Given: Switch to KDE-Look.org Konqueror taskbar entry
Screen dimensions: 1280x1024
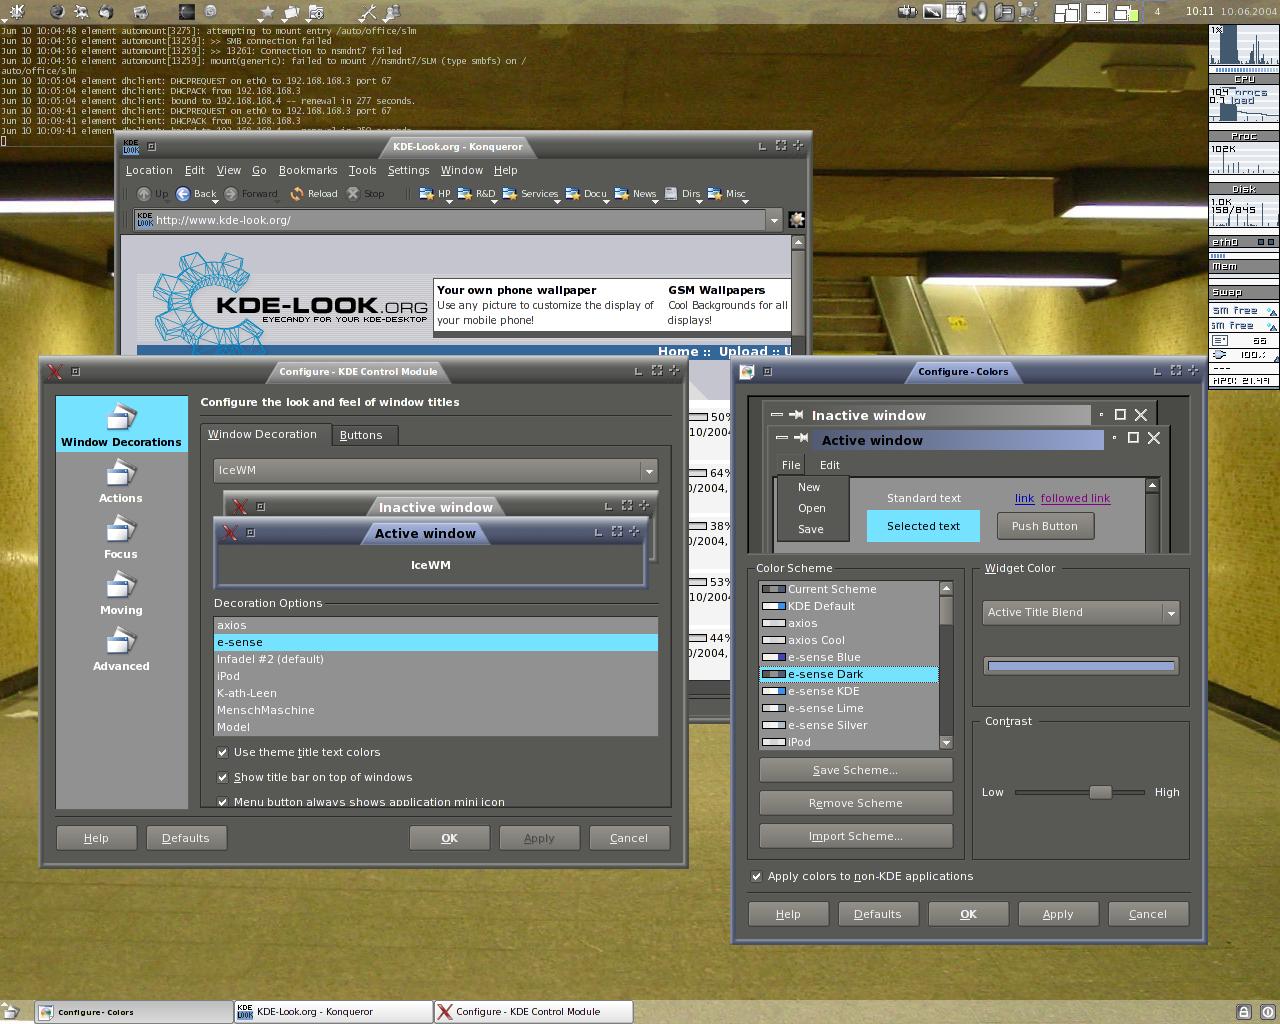Looking at the screenshot, I should [333, 1012].
